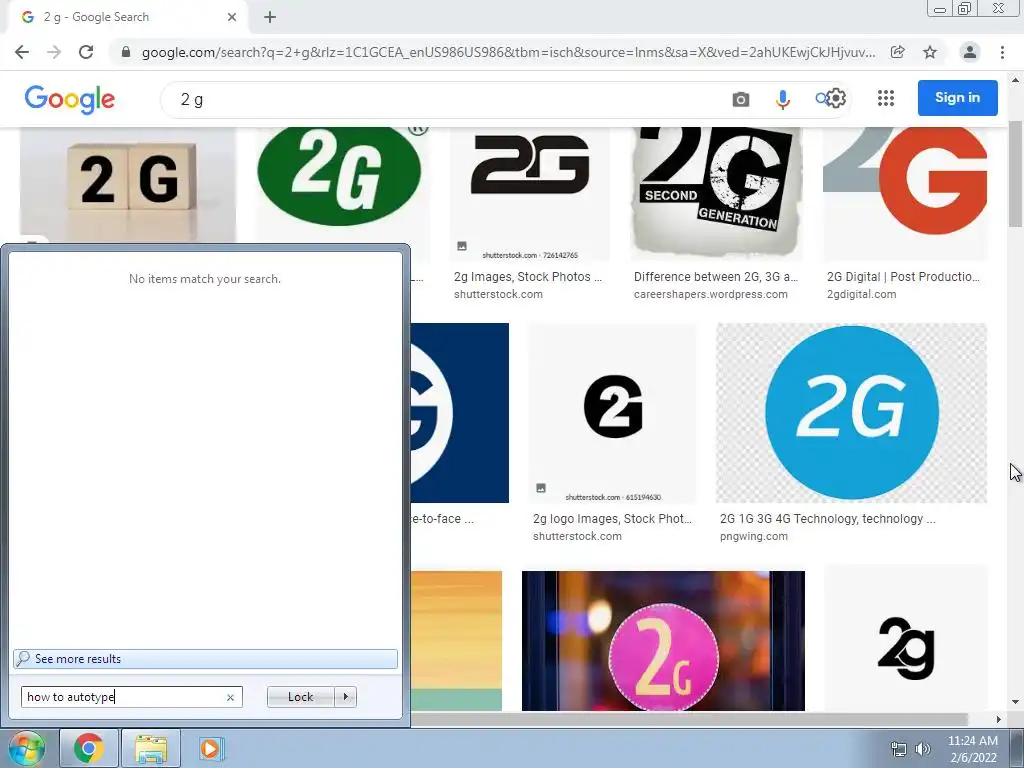Click the Windows Start orb
The image size is (1024, 768).
coord(26,748)
